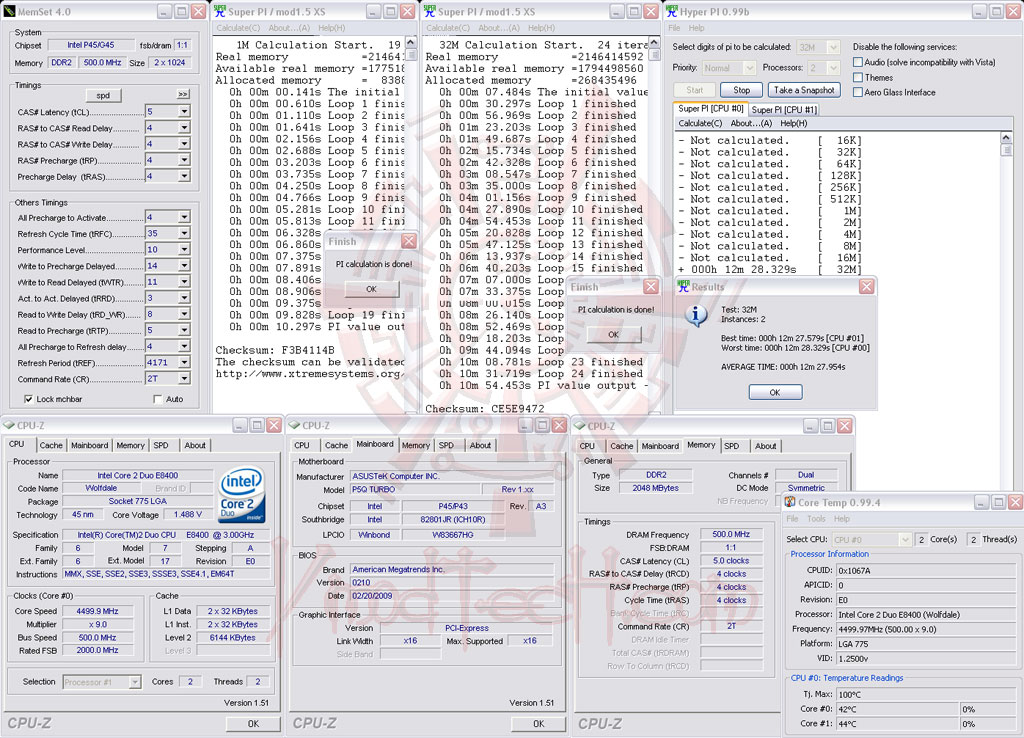Close the 32M Finish dialog
1024x738 pixels.
click(651, 287)
